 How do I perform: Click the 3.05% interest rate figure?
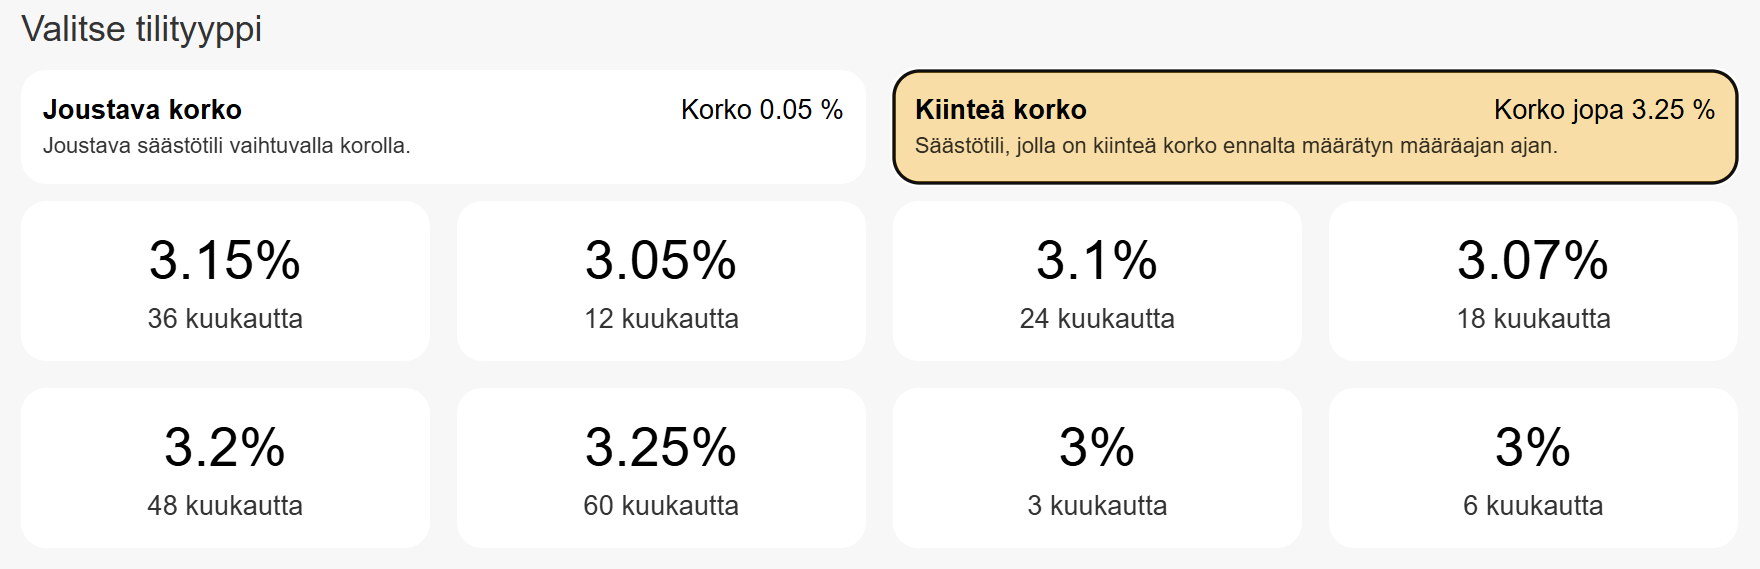click(661, 260)
